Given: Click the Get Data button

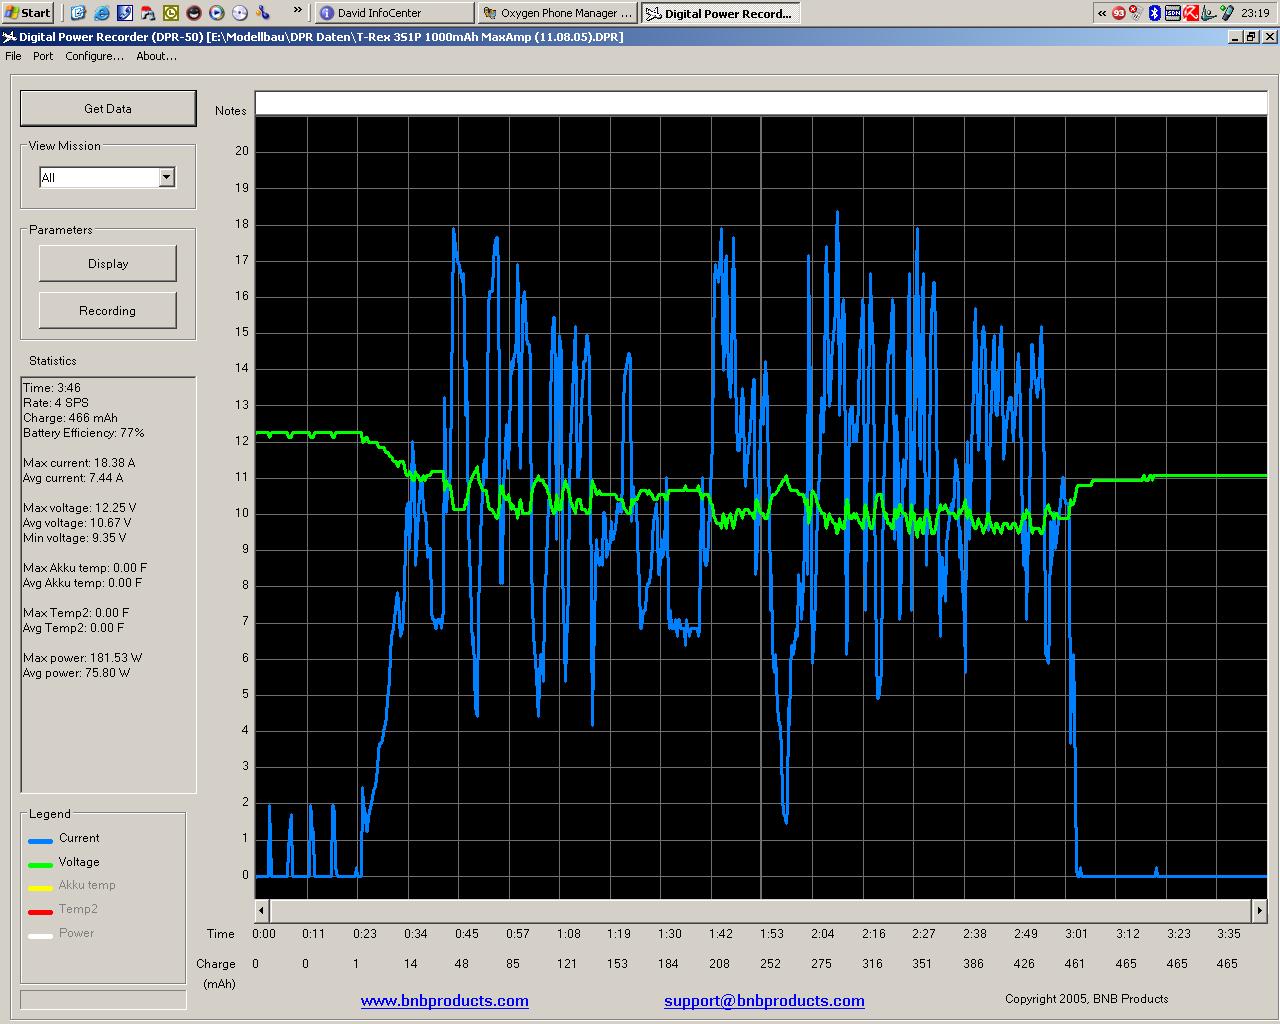Looking at the screenshot, I should coord(108,108).
